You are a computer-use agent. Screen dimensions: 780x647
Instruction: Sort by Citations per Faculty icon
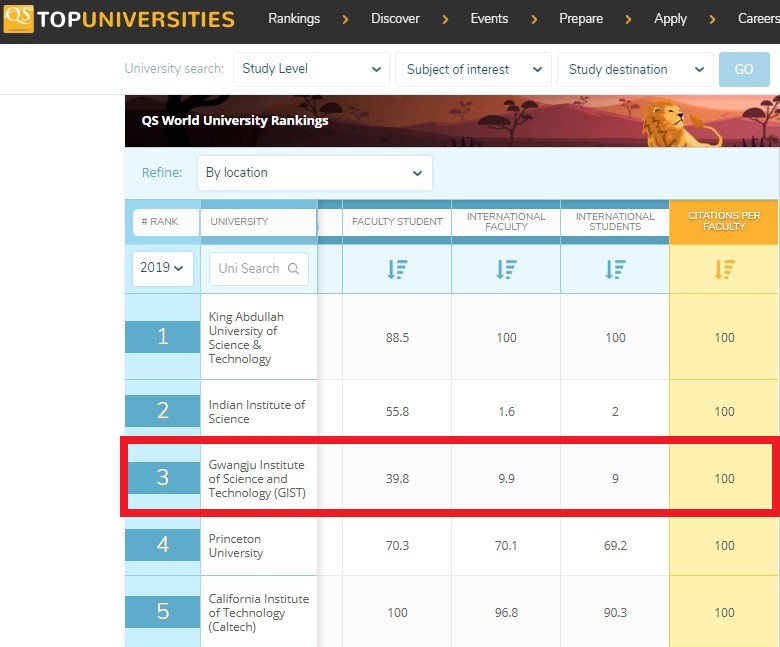coord(724,269)
